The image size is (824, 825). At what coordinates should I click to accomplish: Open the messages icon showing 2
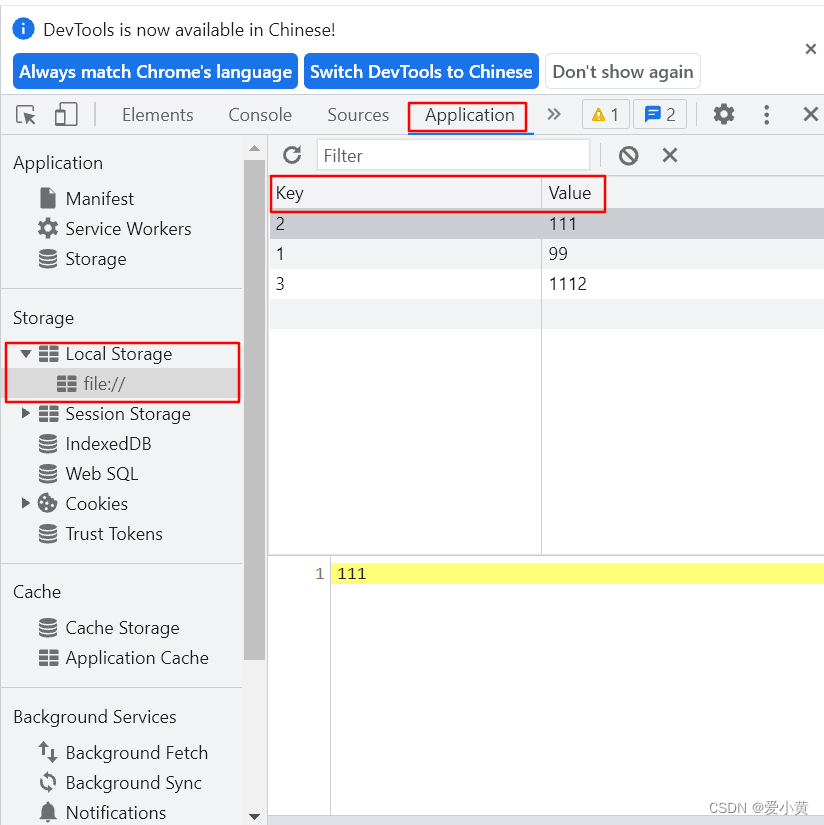[659, 114]
